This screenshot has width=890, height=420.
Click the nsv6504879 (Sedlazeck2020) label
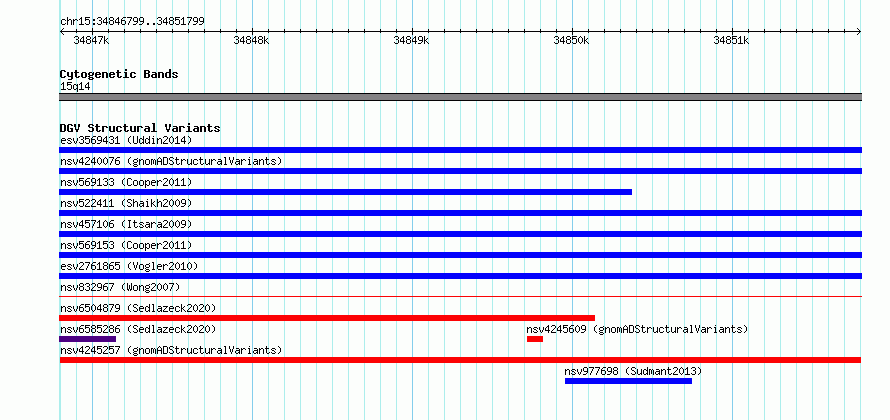pos(138,308)
